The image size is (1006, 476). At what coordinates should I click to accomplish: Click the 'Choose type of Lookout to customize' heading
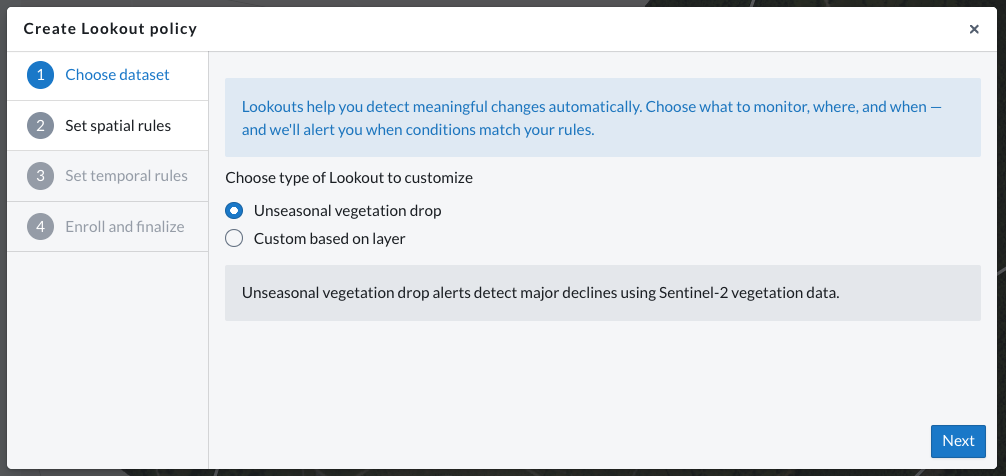point(349,178)
